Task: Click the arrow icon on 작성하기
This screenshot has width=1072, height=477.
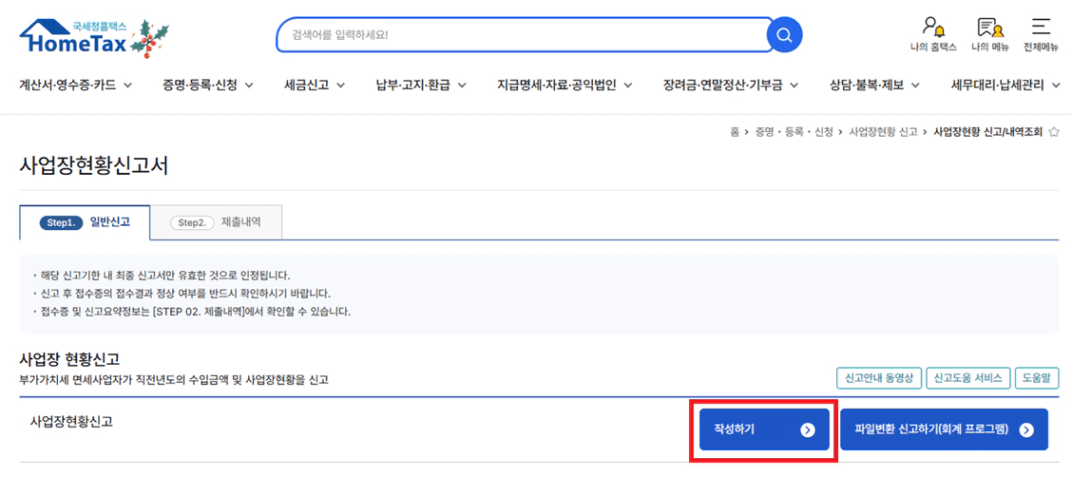Action: click(807, 430)
